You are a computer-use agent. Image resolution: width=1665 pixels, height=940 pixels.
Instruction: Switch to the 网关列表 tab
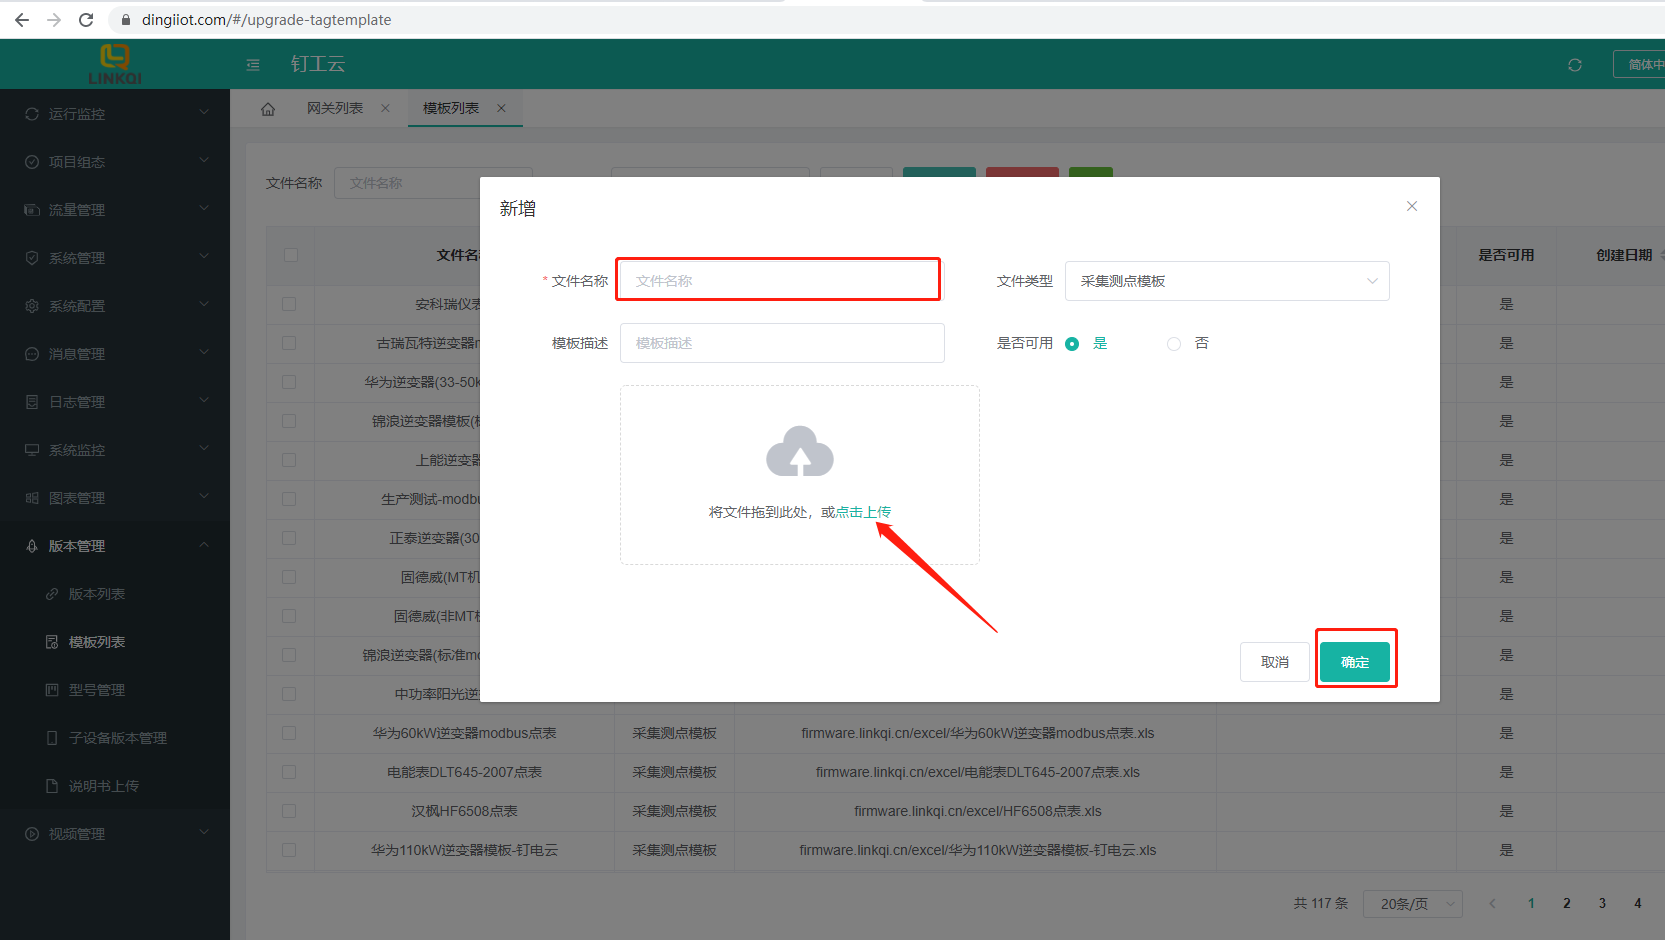pyautogui.click(x=335, y=108)
